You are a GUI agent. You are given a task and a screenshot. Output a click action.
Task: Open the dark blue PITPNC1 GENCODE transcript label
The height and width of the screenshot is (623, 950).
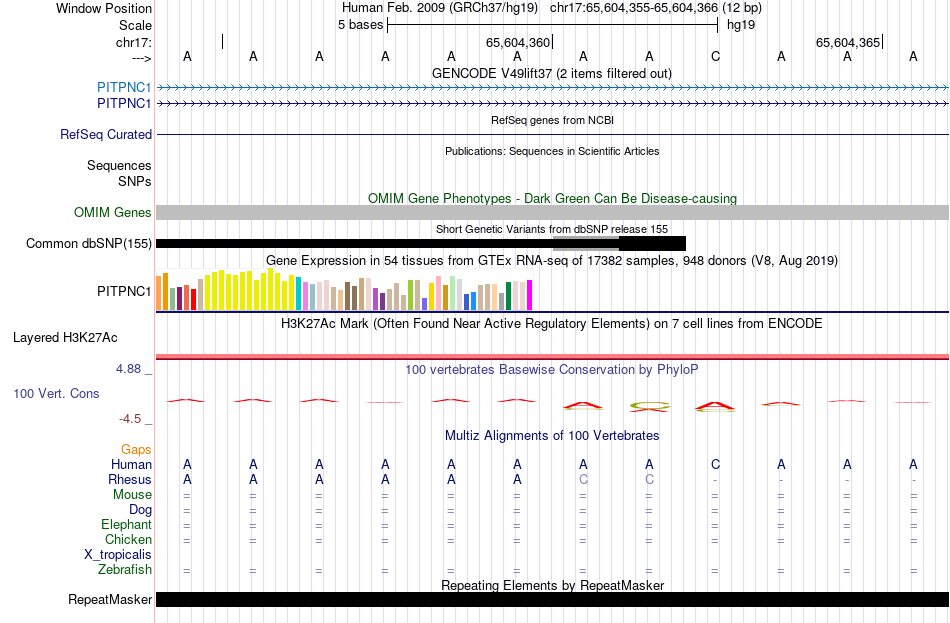coord(124,104)
